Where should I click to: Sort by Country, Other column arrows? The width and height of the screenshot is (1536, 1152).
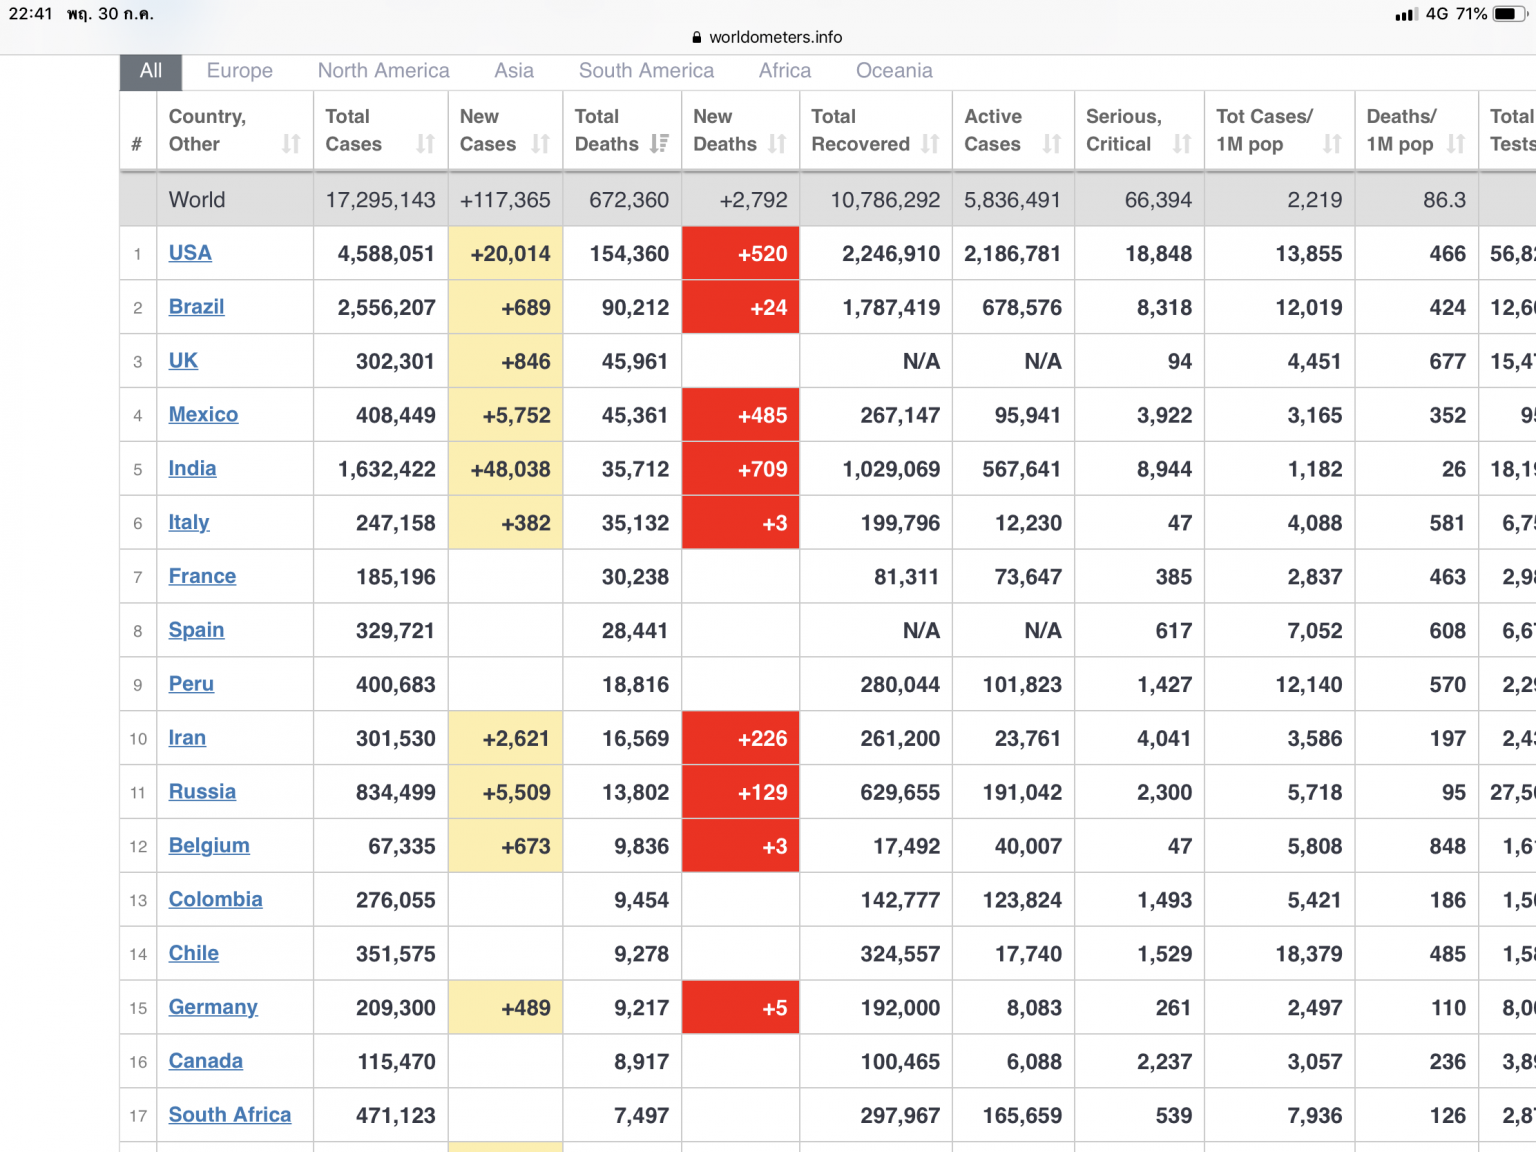291,144
